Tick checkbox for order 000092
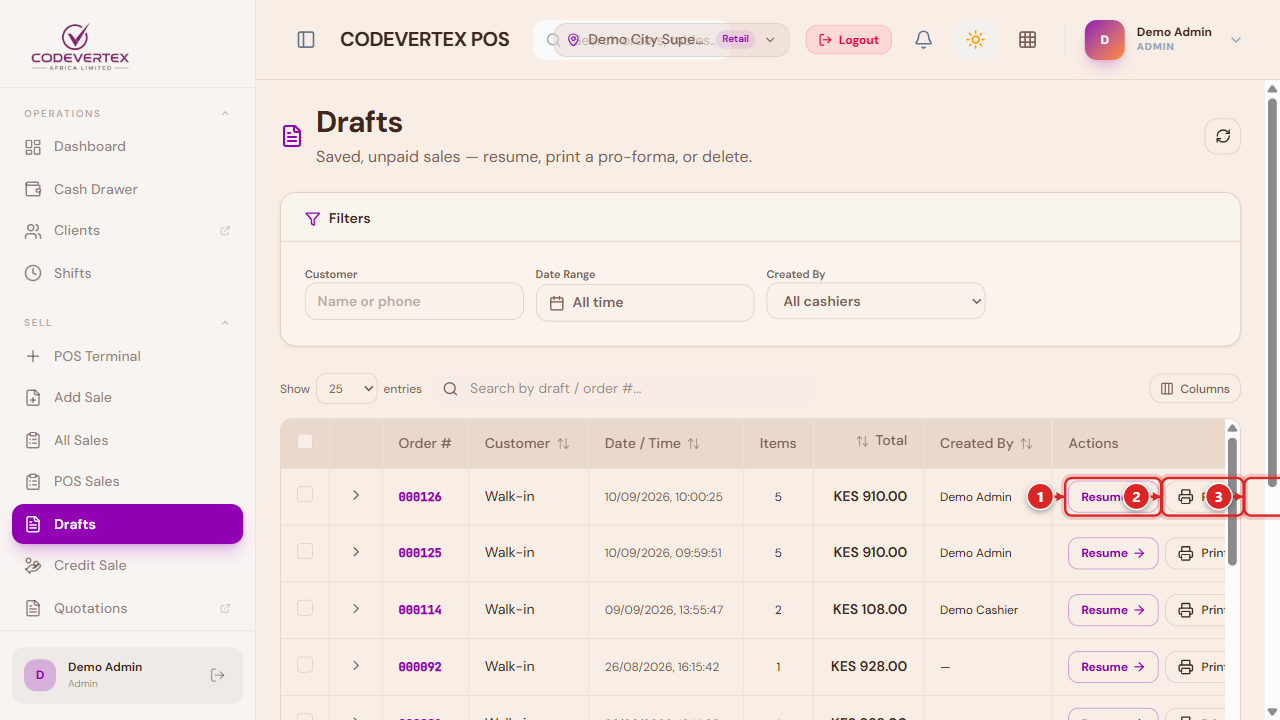Image resolution: width=1280 pixels, height=720 pixels. point(305,665)
